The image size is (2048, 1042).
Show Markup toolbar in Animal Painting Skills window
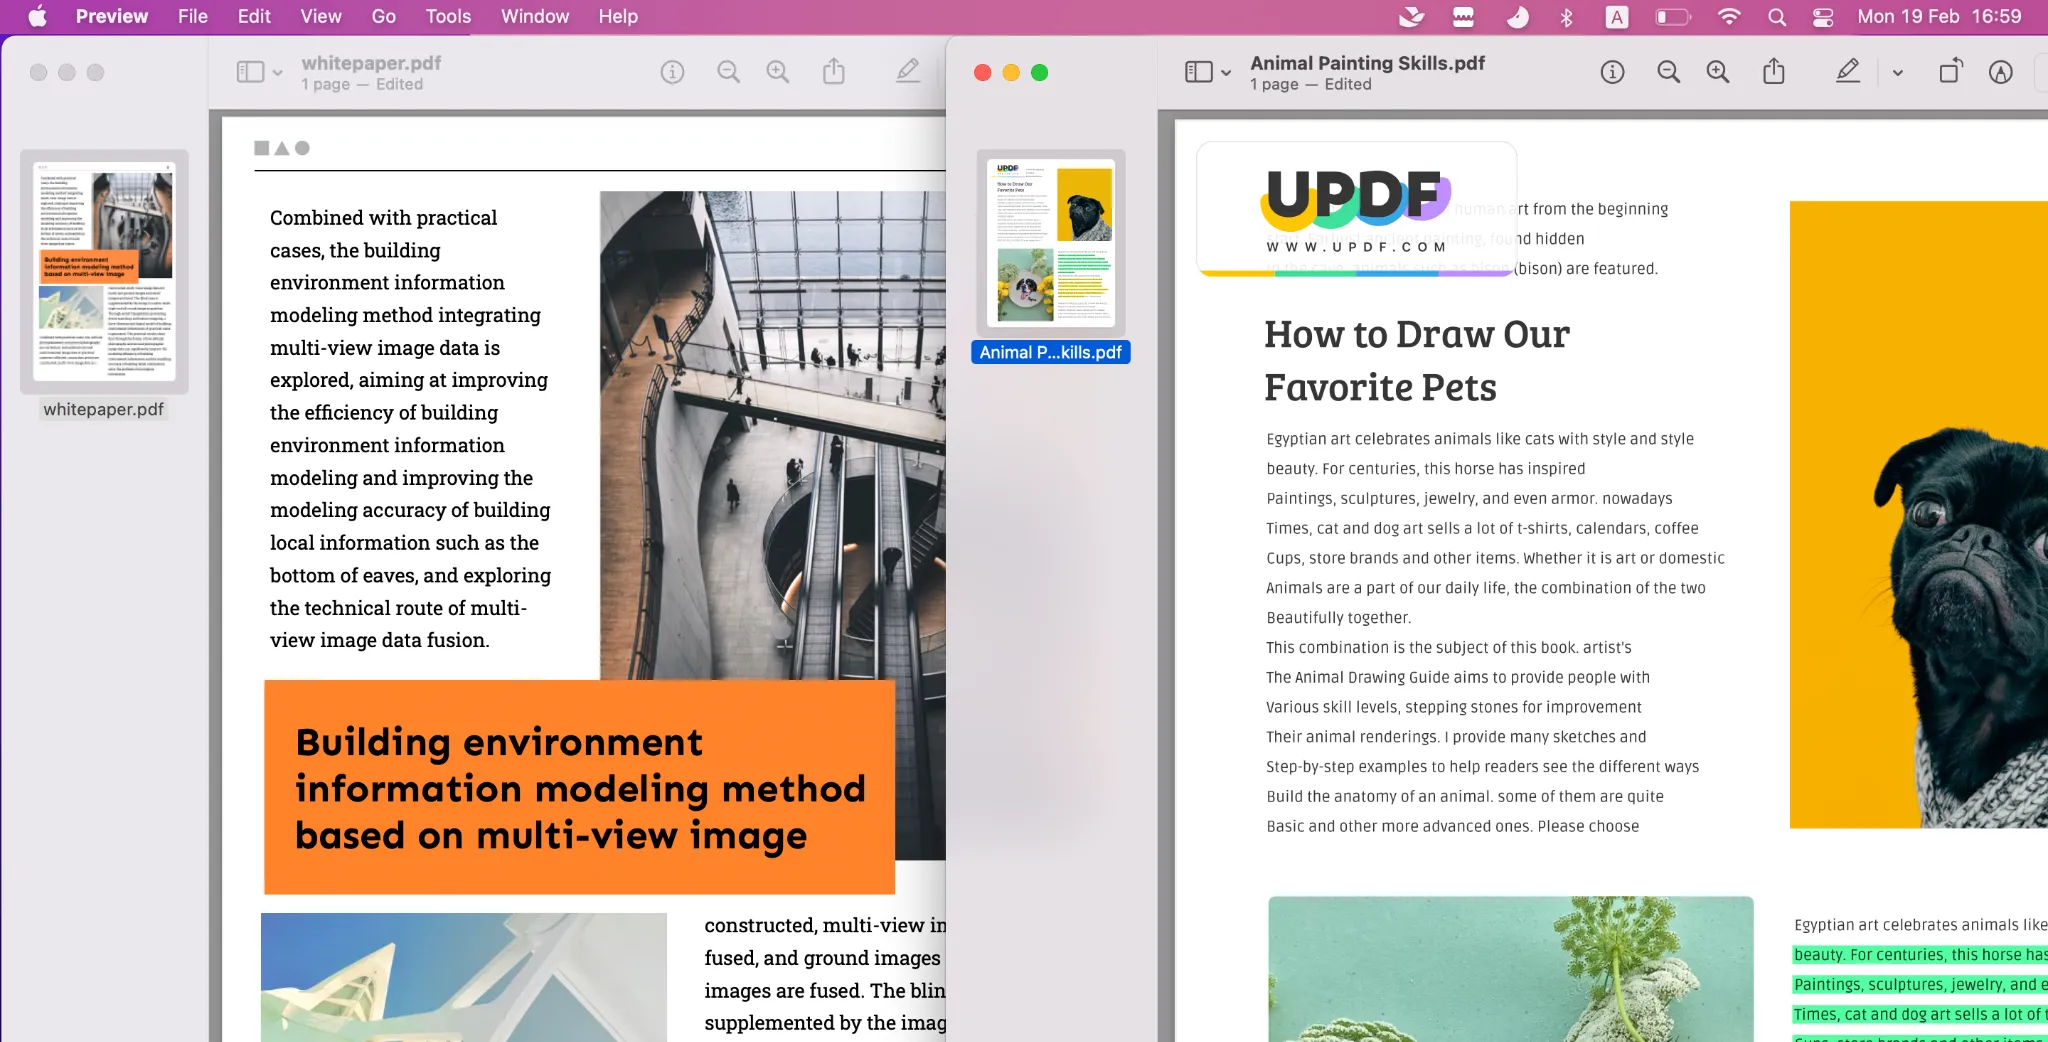(2000, 72)
